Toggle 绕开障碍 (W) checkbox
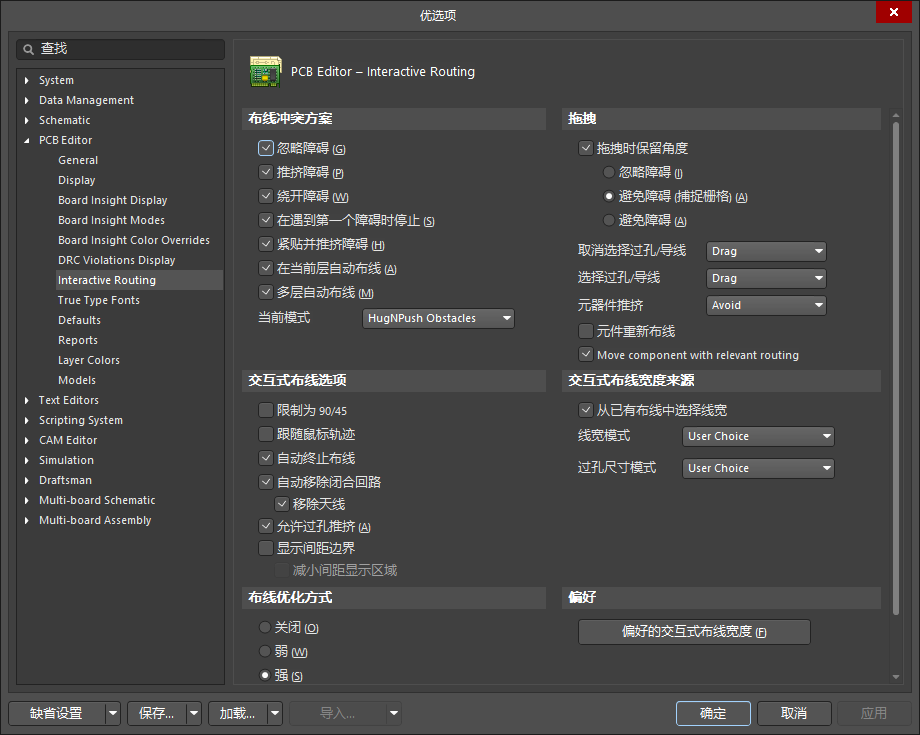Image resolution: width=920 pixels, height=735 pixels. tap(266, 196)
